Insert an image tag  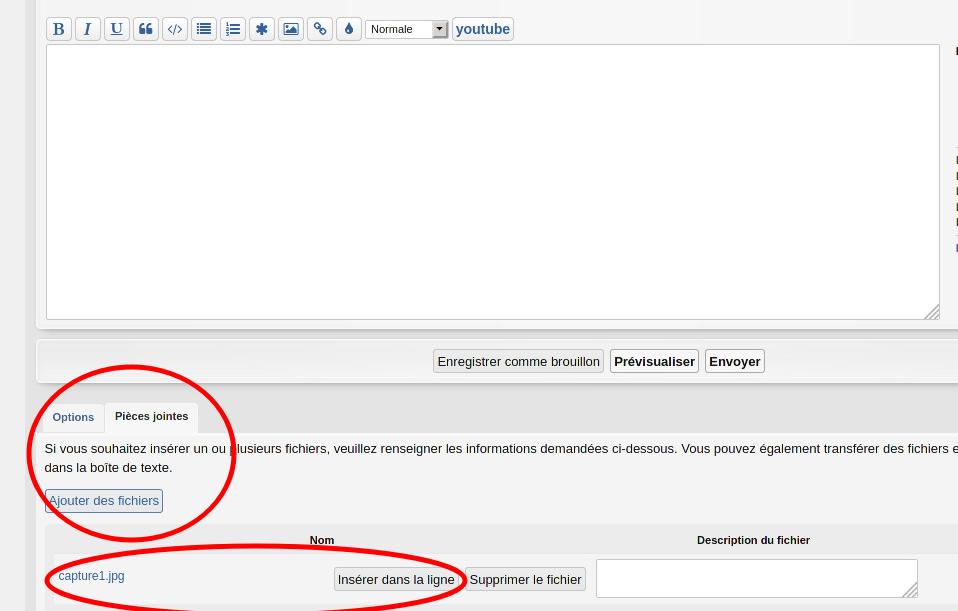pyautogui.click(x=291, y=29)
